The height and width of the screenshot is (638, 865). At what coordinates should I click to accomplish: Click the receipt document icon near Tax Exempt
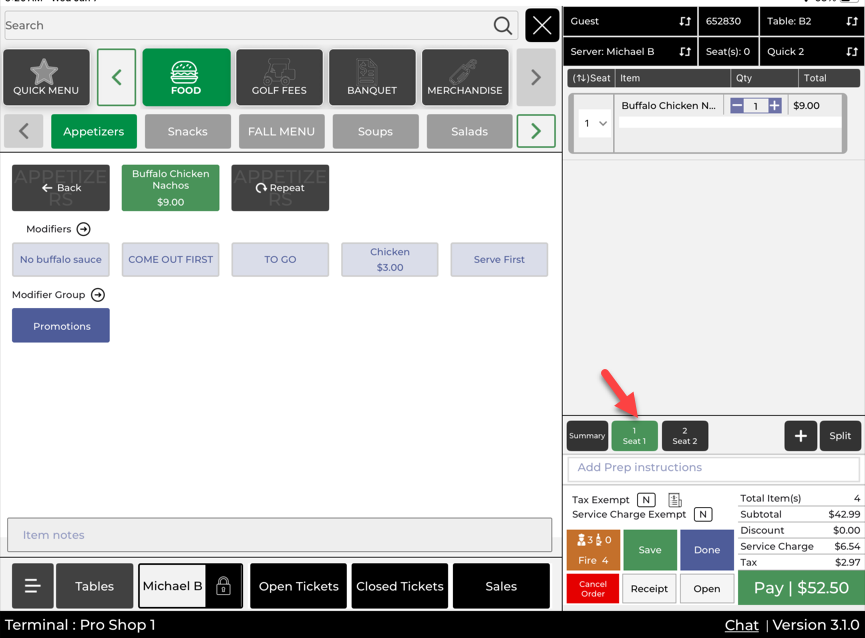click(675, 500)
